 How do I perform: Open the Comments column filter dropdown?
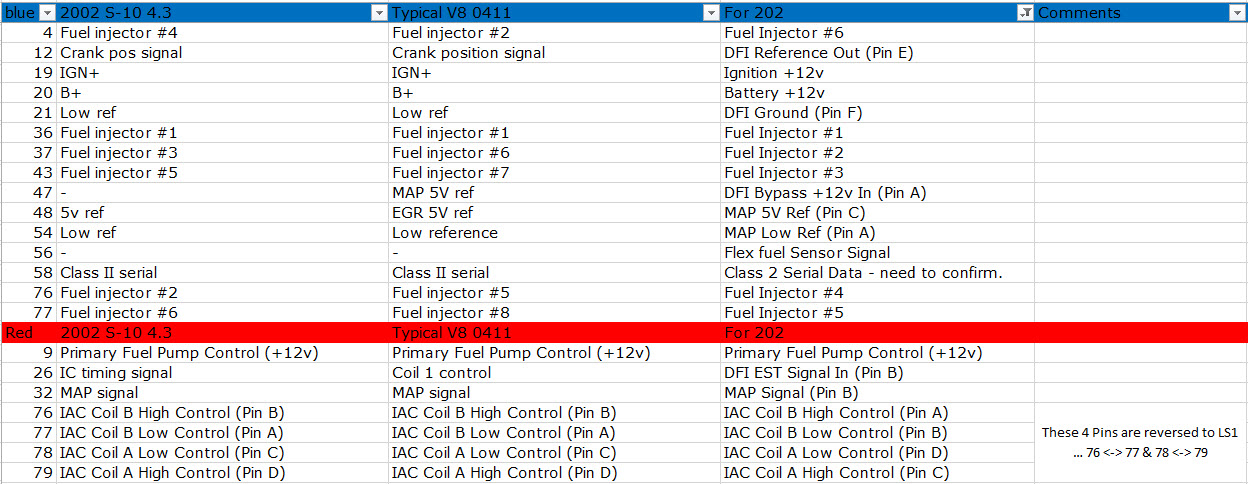click(x=1237, y=13)
